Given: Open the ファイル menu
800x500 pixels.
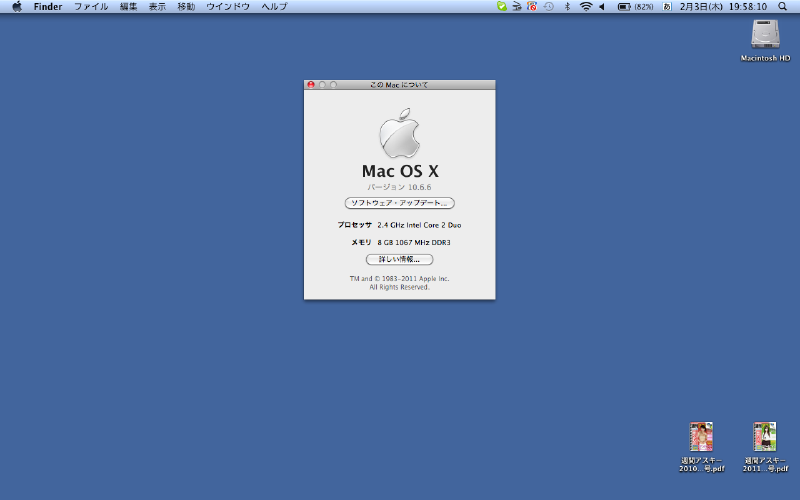Looking at the screenshot, I should click(91, 7).
